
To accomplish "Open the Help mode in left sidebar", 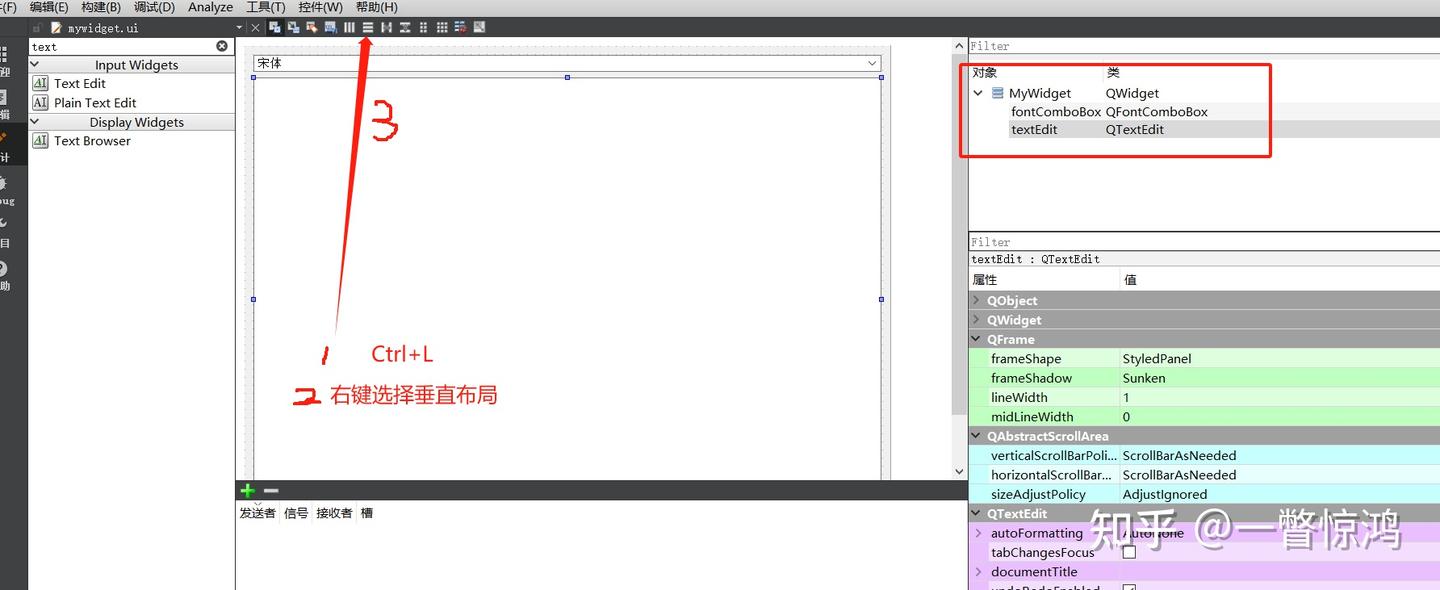I will point(4,274).
